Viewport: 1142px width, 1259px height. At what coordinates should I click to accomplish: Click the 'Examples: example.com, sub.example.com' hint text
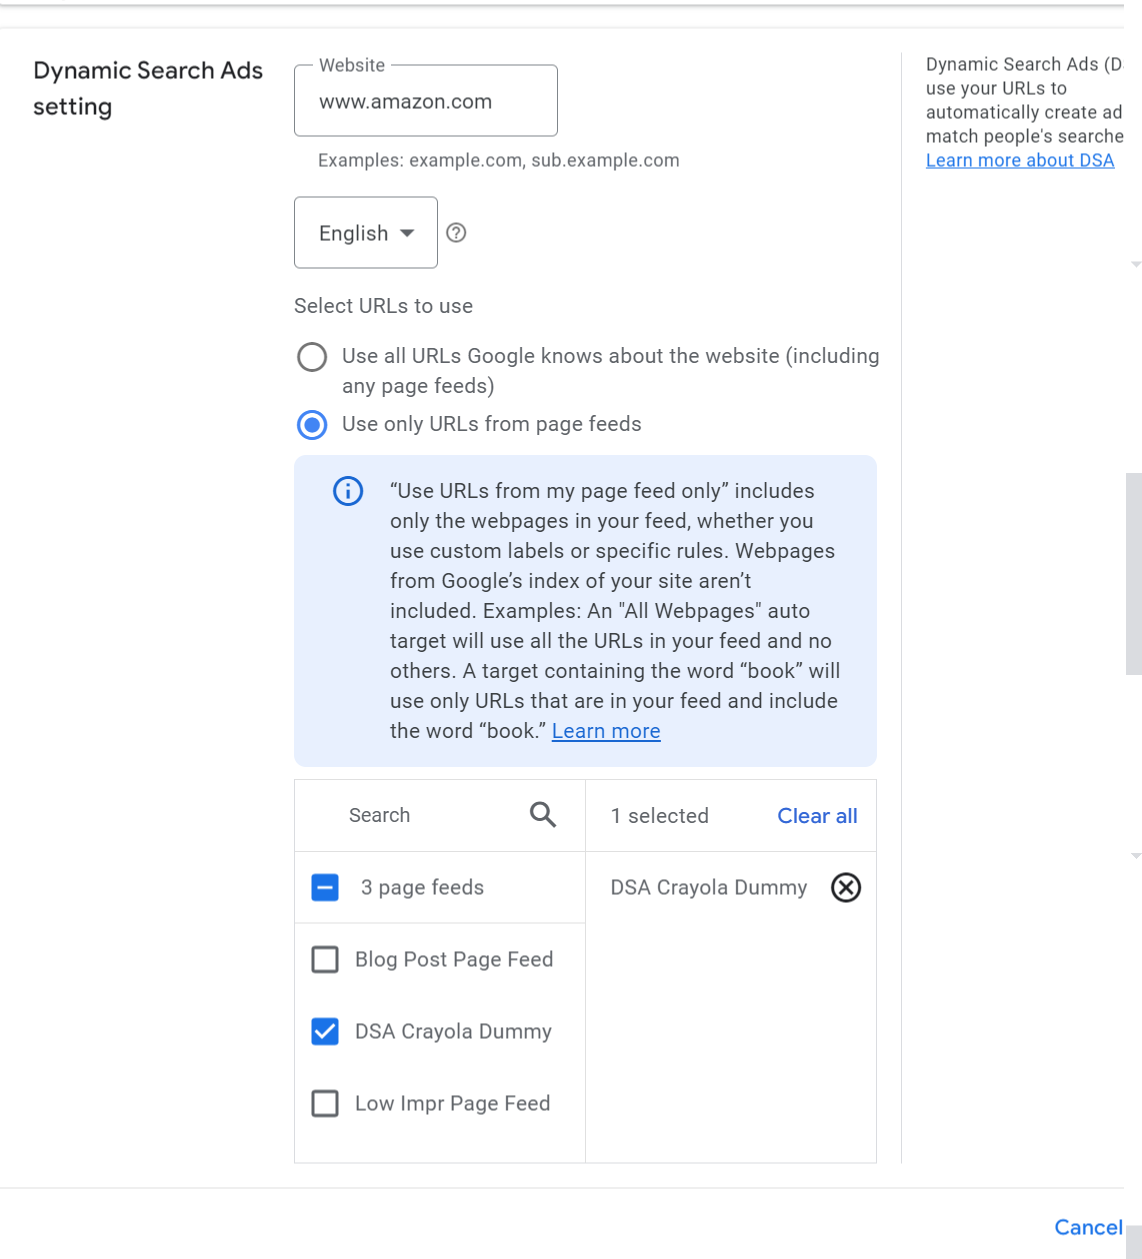click(499, 160)
